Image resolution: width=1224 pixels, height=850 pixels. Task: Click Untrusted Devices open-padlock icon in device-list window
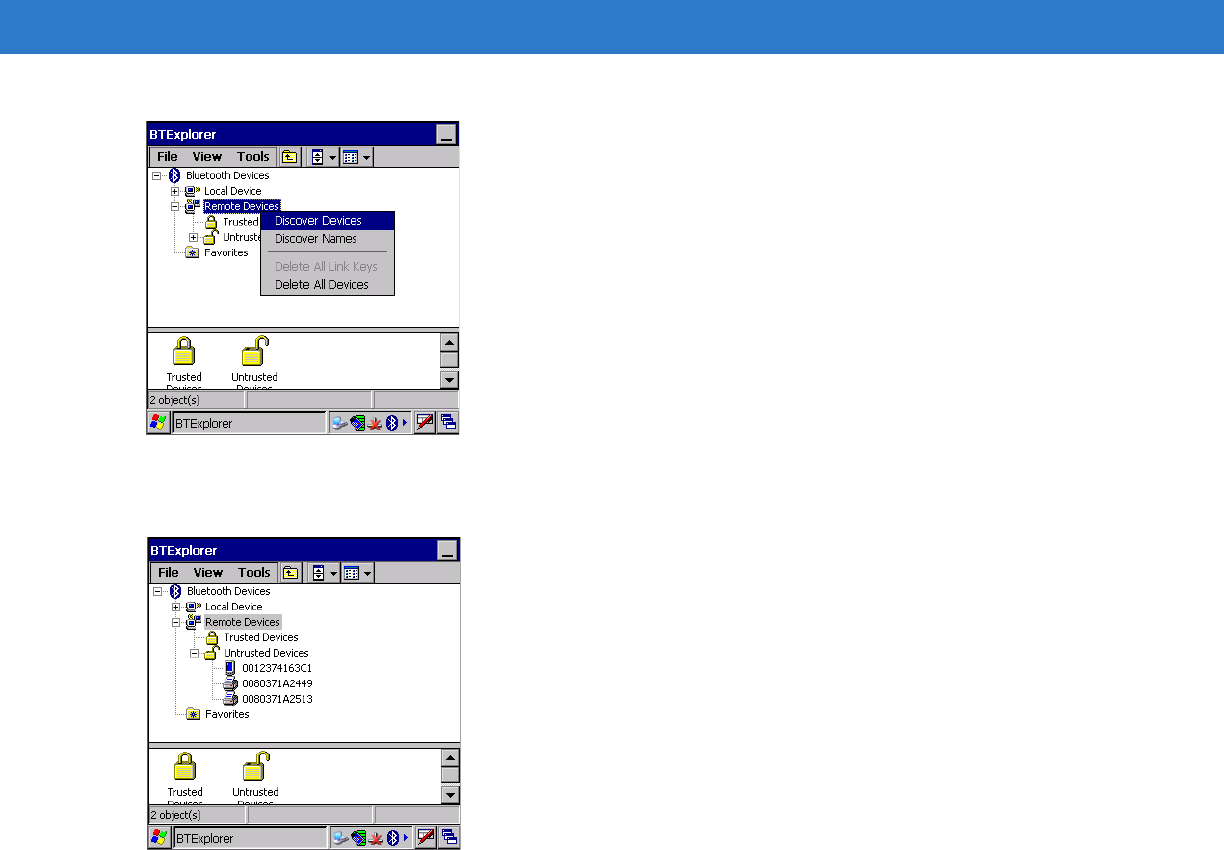[x=257, y=767]
